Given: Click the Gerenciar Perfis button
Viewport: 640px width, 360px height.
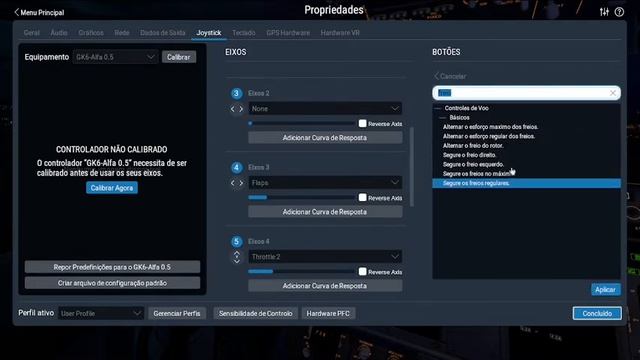Looking at the screenshot, I should click(177, 313).
